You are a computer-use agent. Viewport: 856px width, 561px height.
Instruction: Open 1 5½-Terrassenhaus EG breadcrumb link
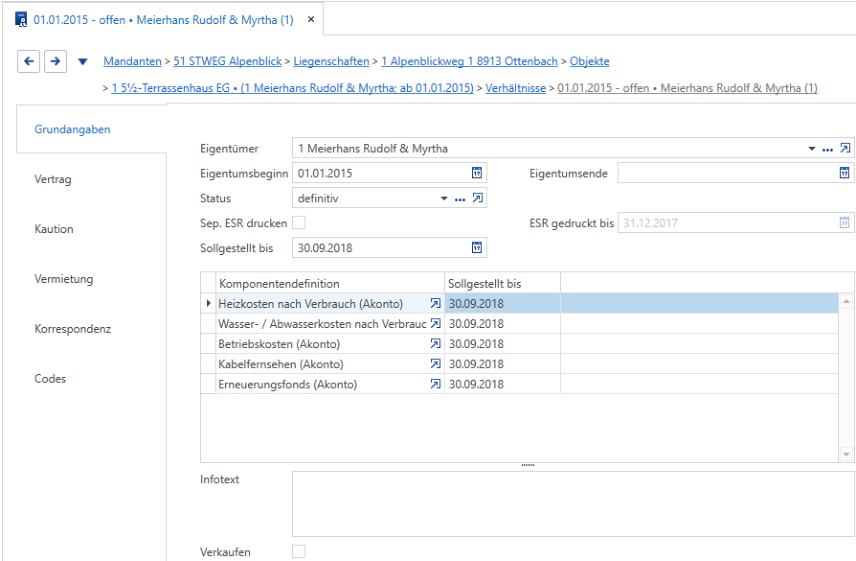click(x=293, y=88)
